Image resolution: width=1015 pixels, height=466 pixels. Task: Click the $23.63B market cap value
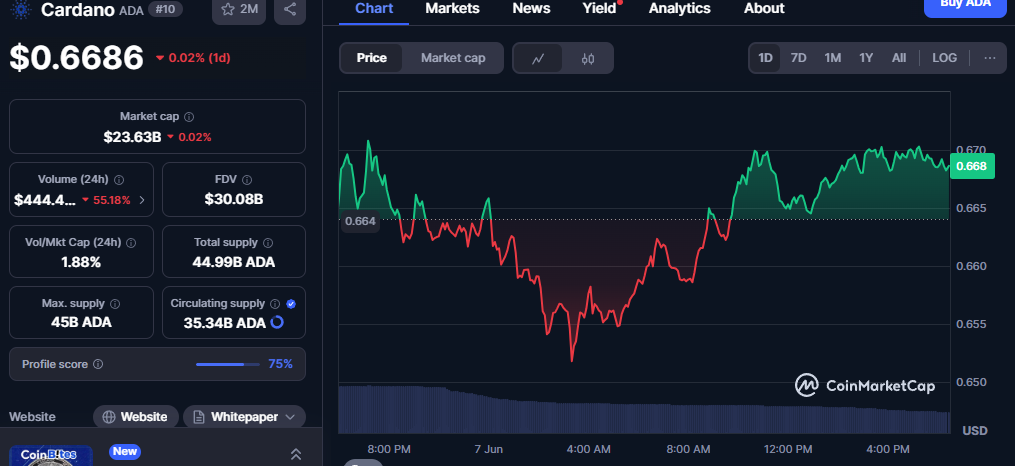tap(132, 137)
